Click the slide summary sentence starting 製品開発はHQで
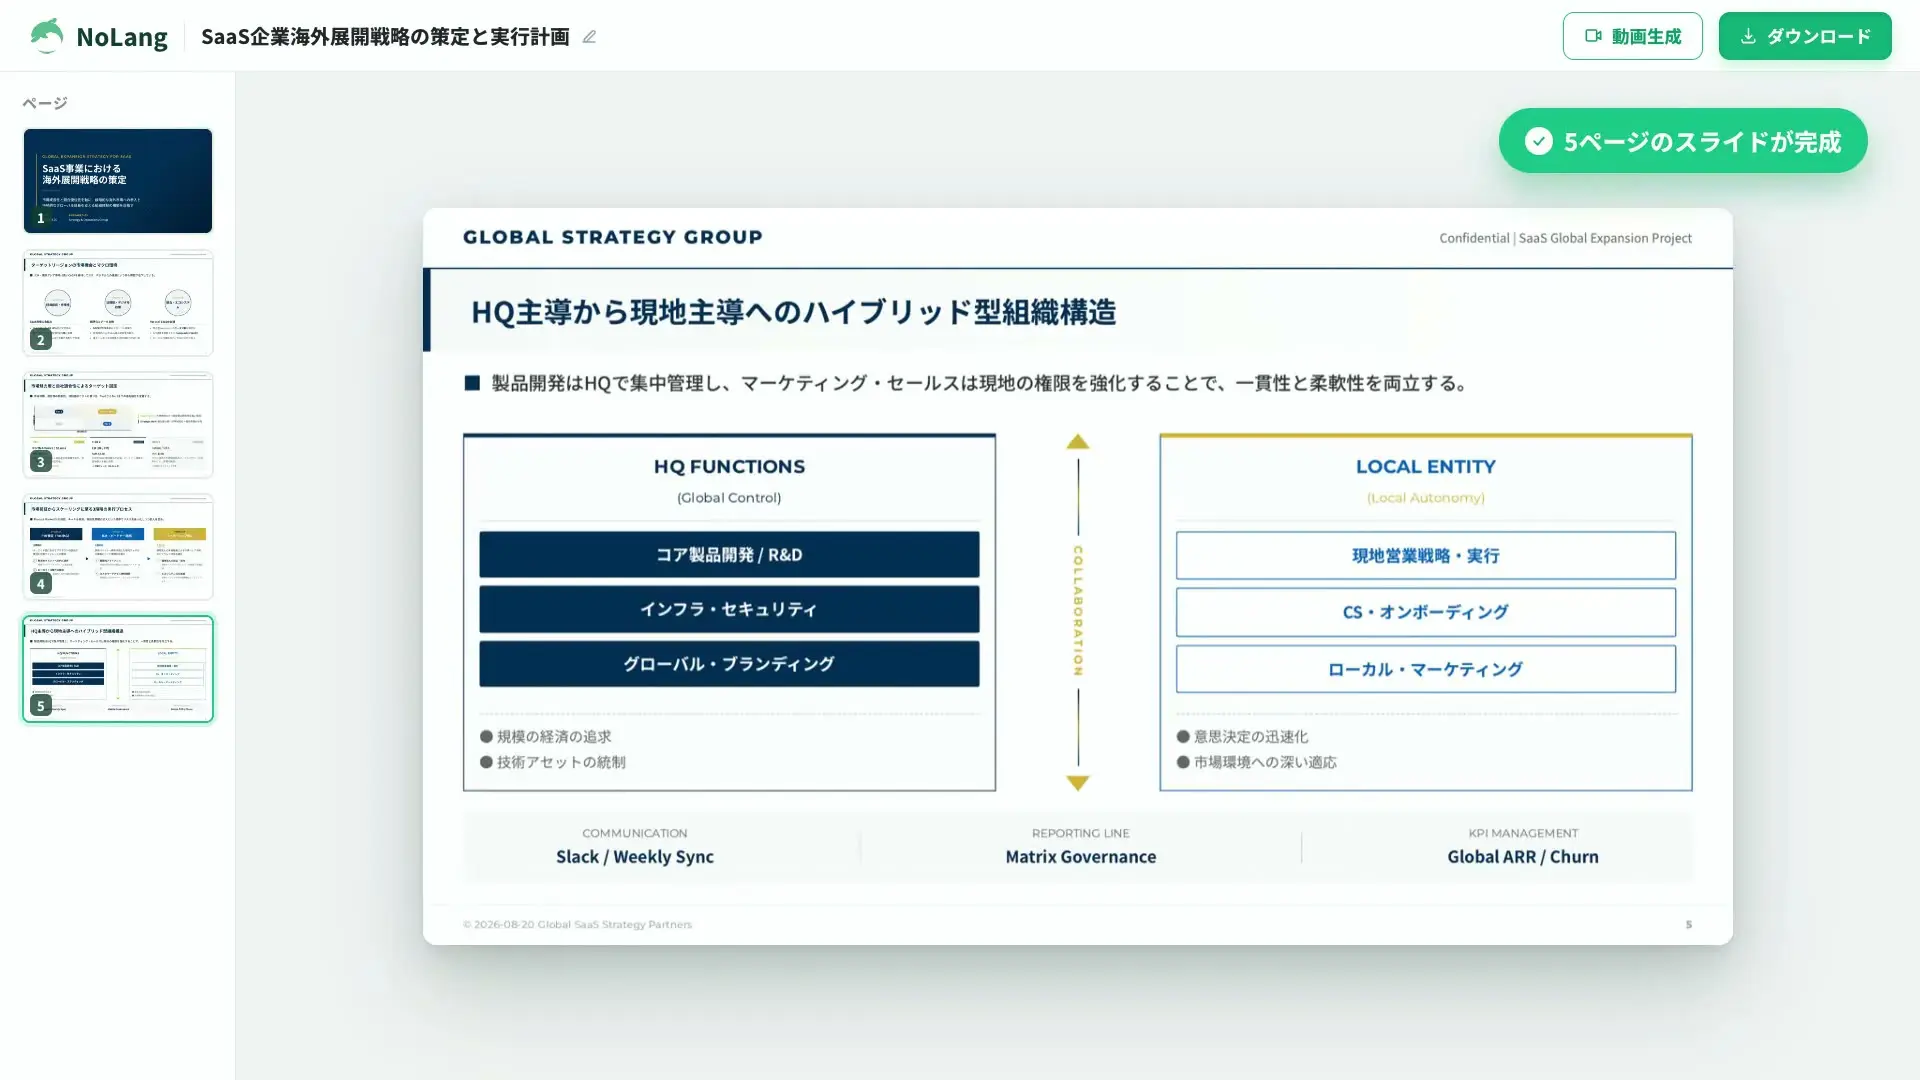Viewport: 1920px width, 1080px height. click(980, 383)
